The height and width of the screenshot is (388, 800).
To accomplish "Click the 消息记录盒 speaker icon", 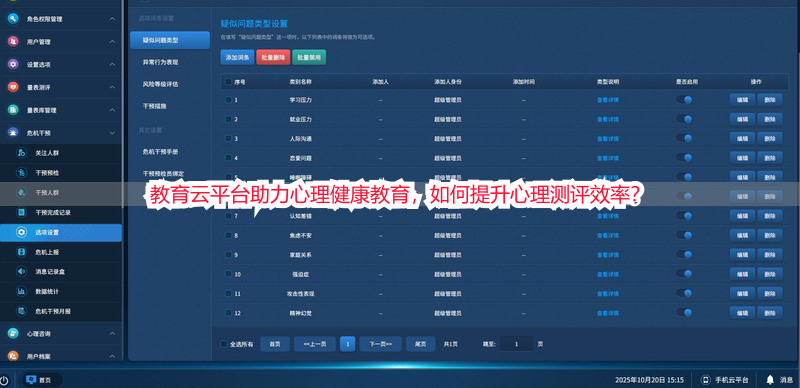I will click(x=21, y=272).
